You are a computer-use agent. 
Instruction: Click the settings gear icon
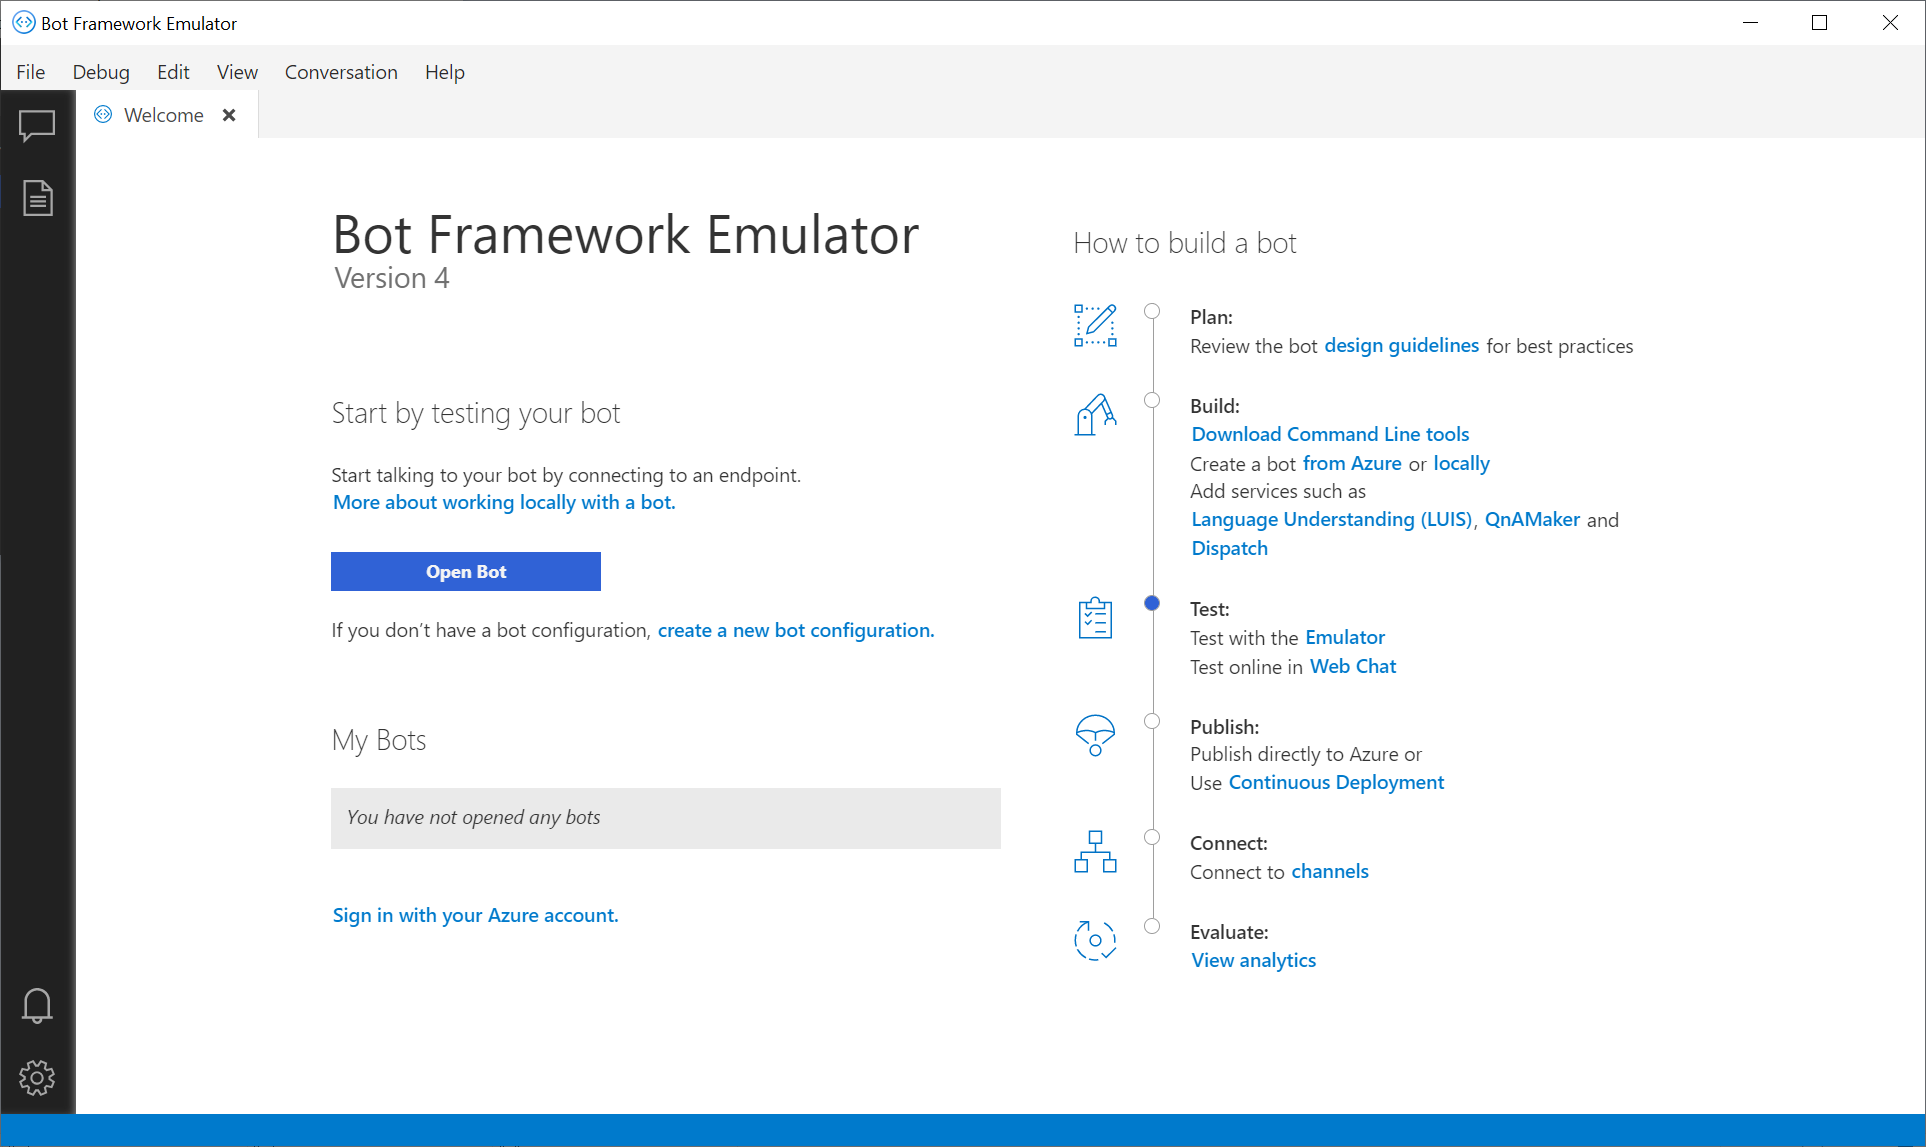pyautogui.click(x=37, y=1077)
